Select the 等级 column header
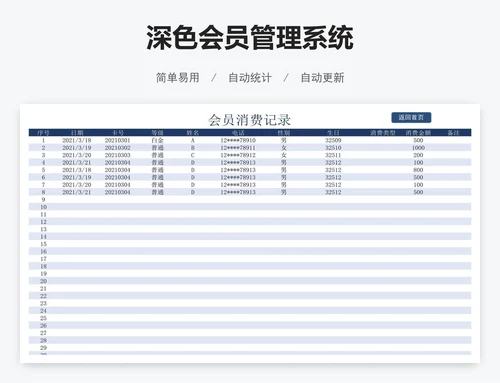Image resolution: width=500 pixels, height=383 pixels. click(x=157, y=133)
